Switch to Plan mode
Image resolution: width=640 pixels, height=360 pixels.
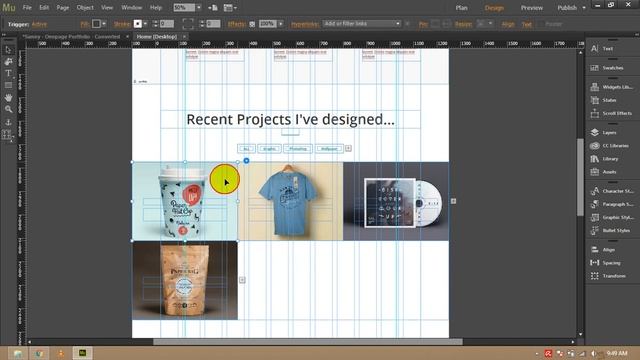point(462,8)
